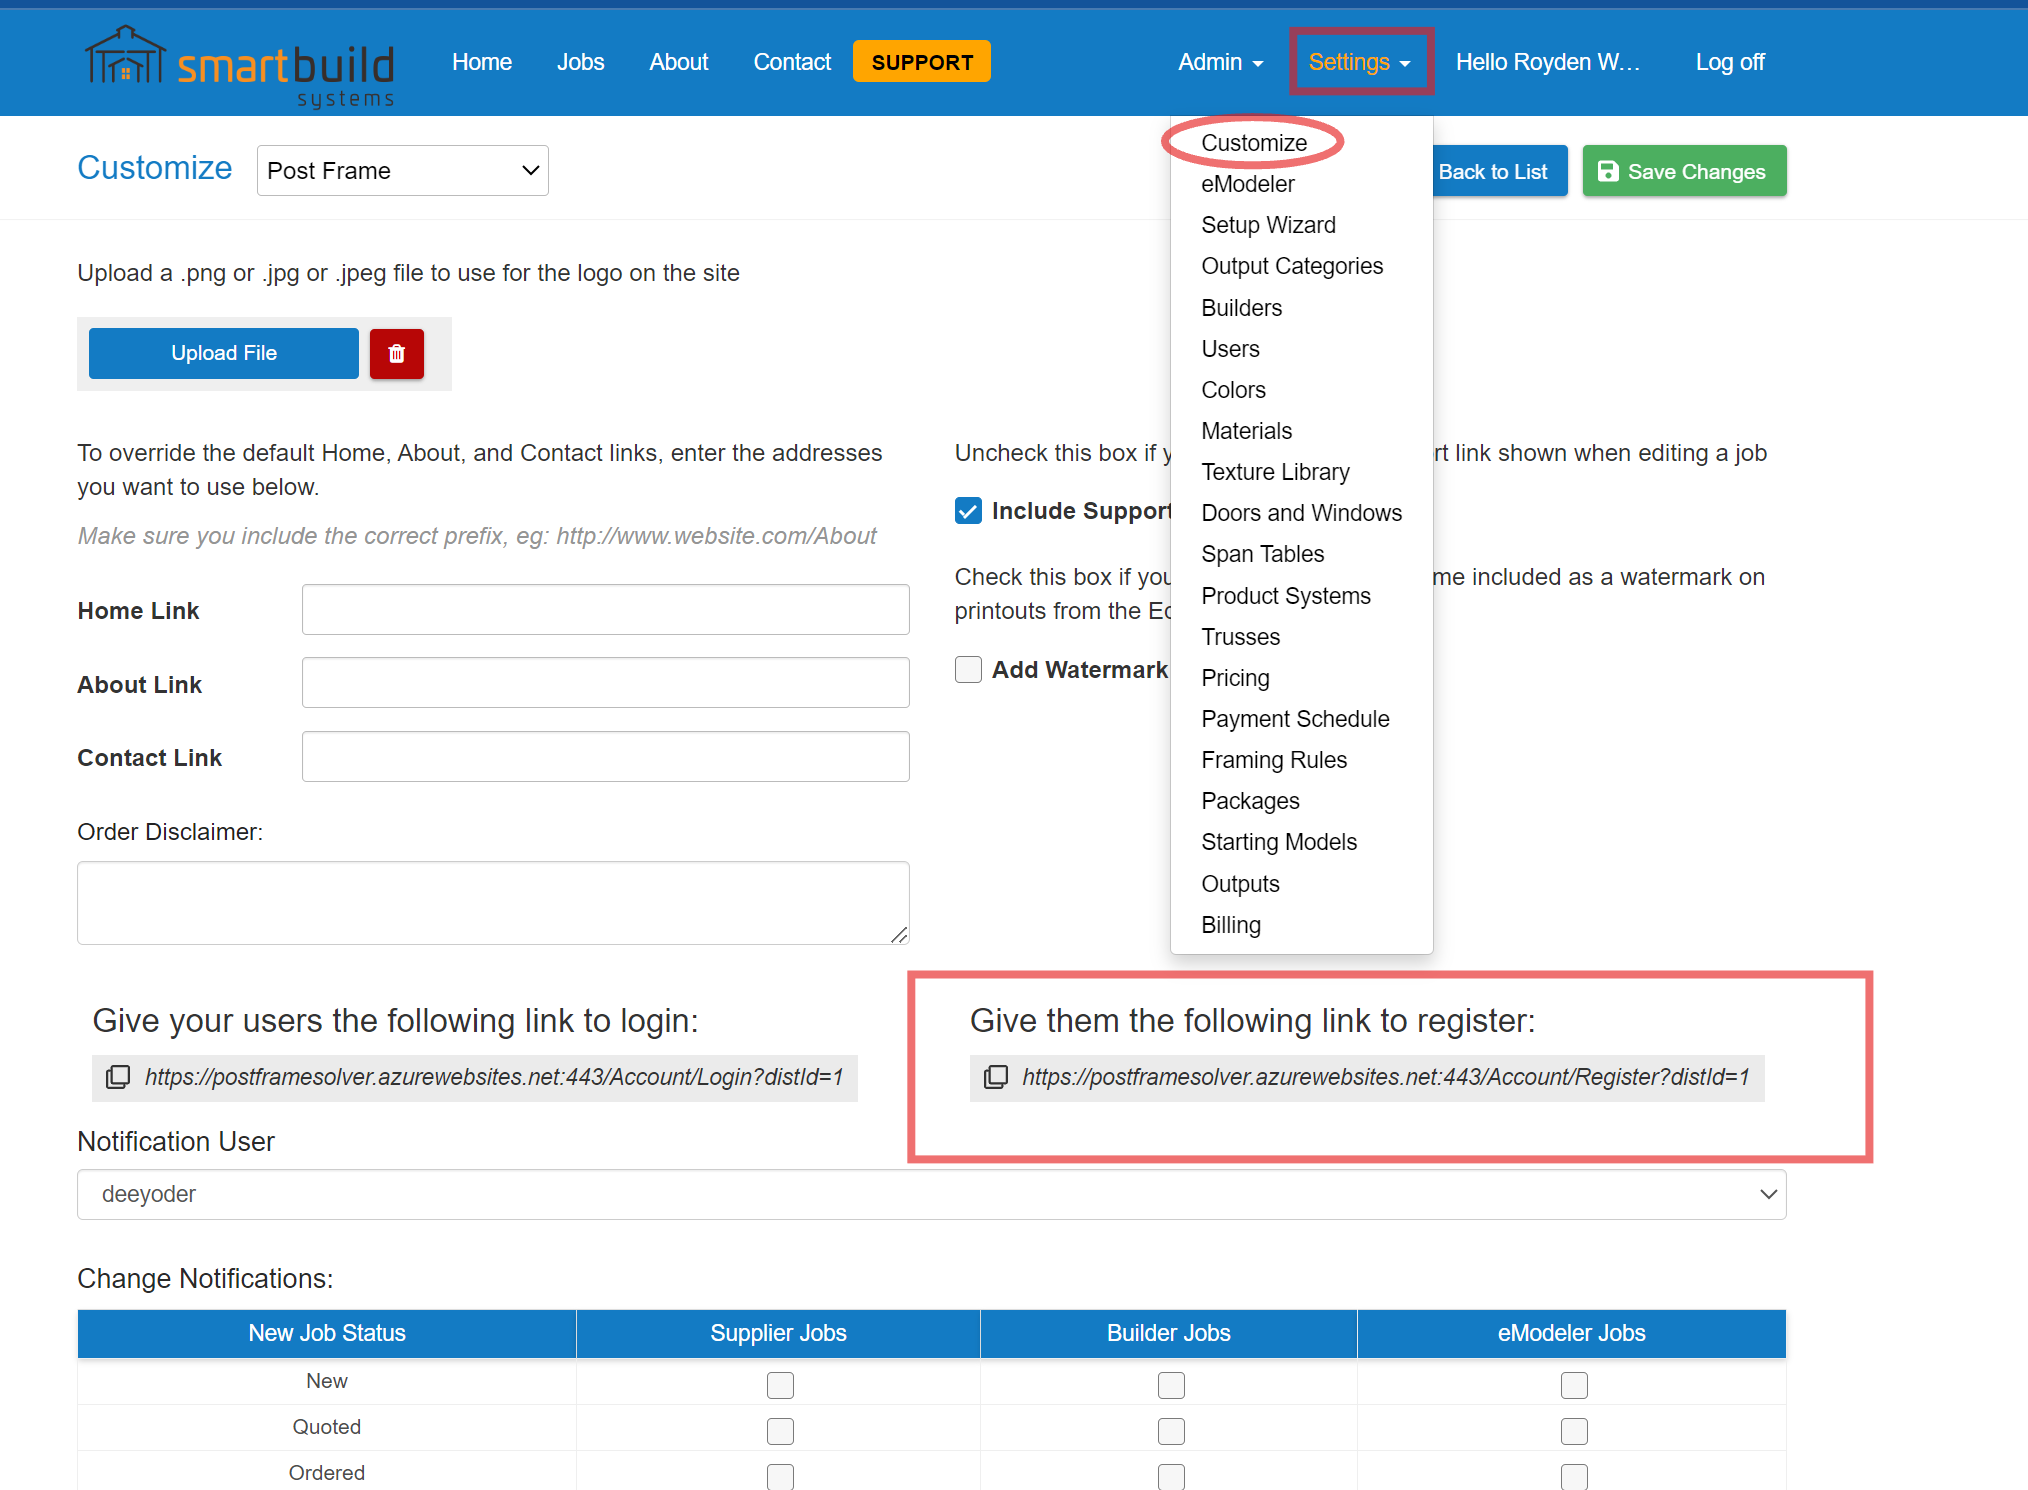The image size is (2028, 1490).
Task: Copy the login link via copy icon
Action: [118, 1077]
